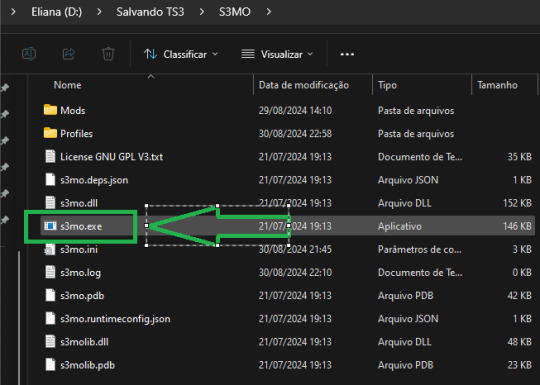Click the s3mo.runtimeconfig.json file icon
Viewport: 540px width, 385px height.
click(50, 318)
